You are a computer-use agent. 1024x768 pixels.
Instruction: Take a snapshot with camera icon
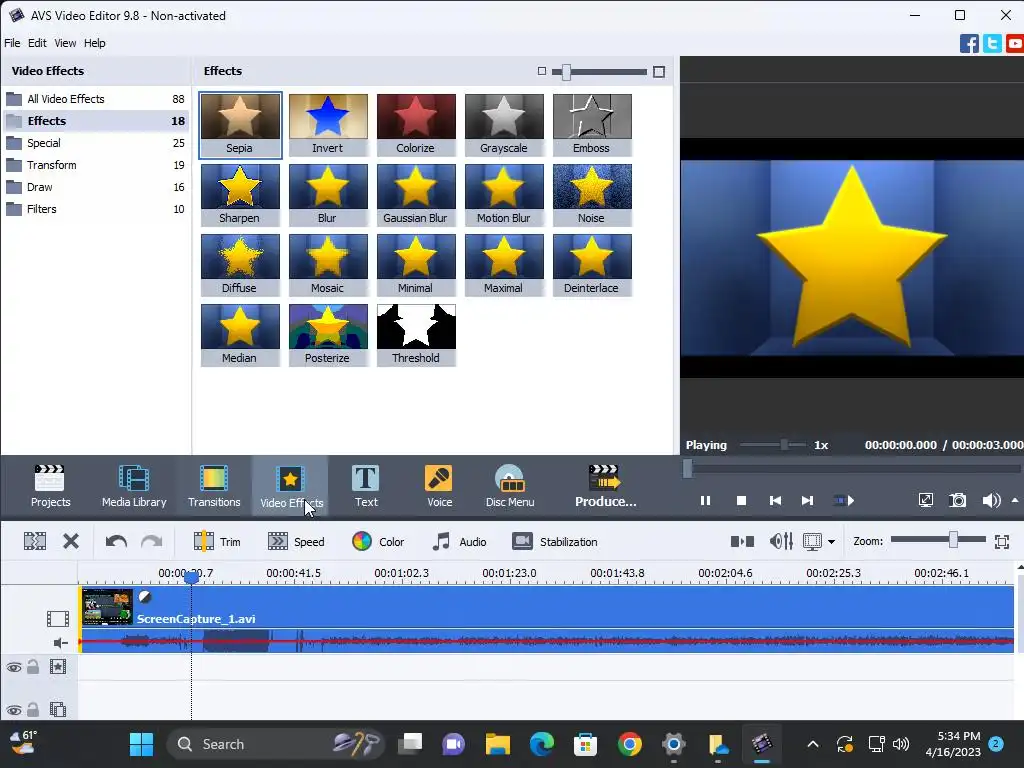click(957, 500)
